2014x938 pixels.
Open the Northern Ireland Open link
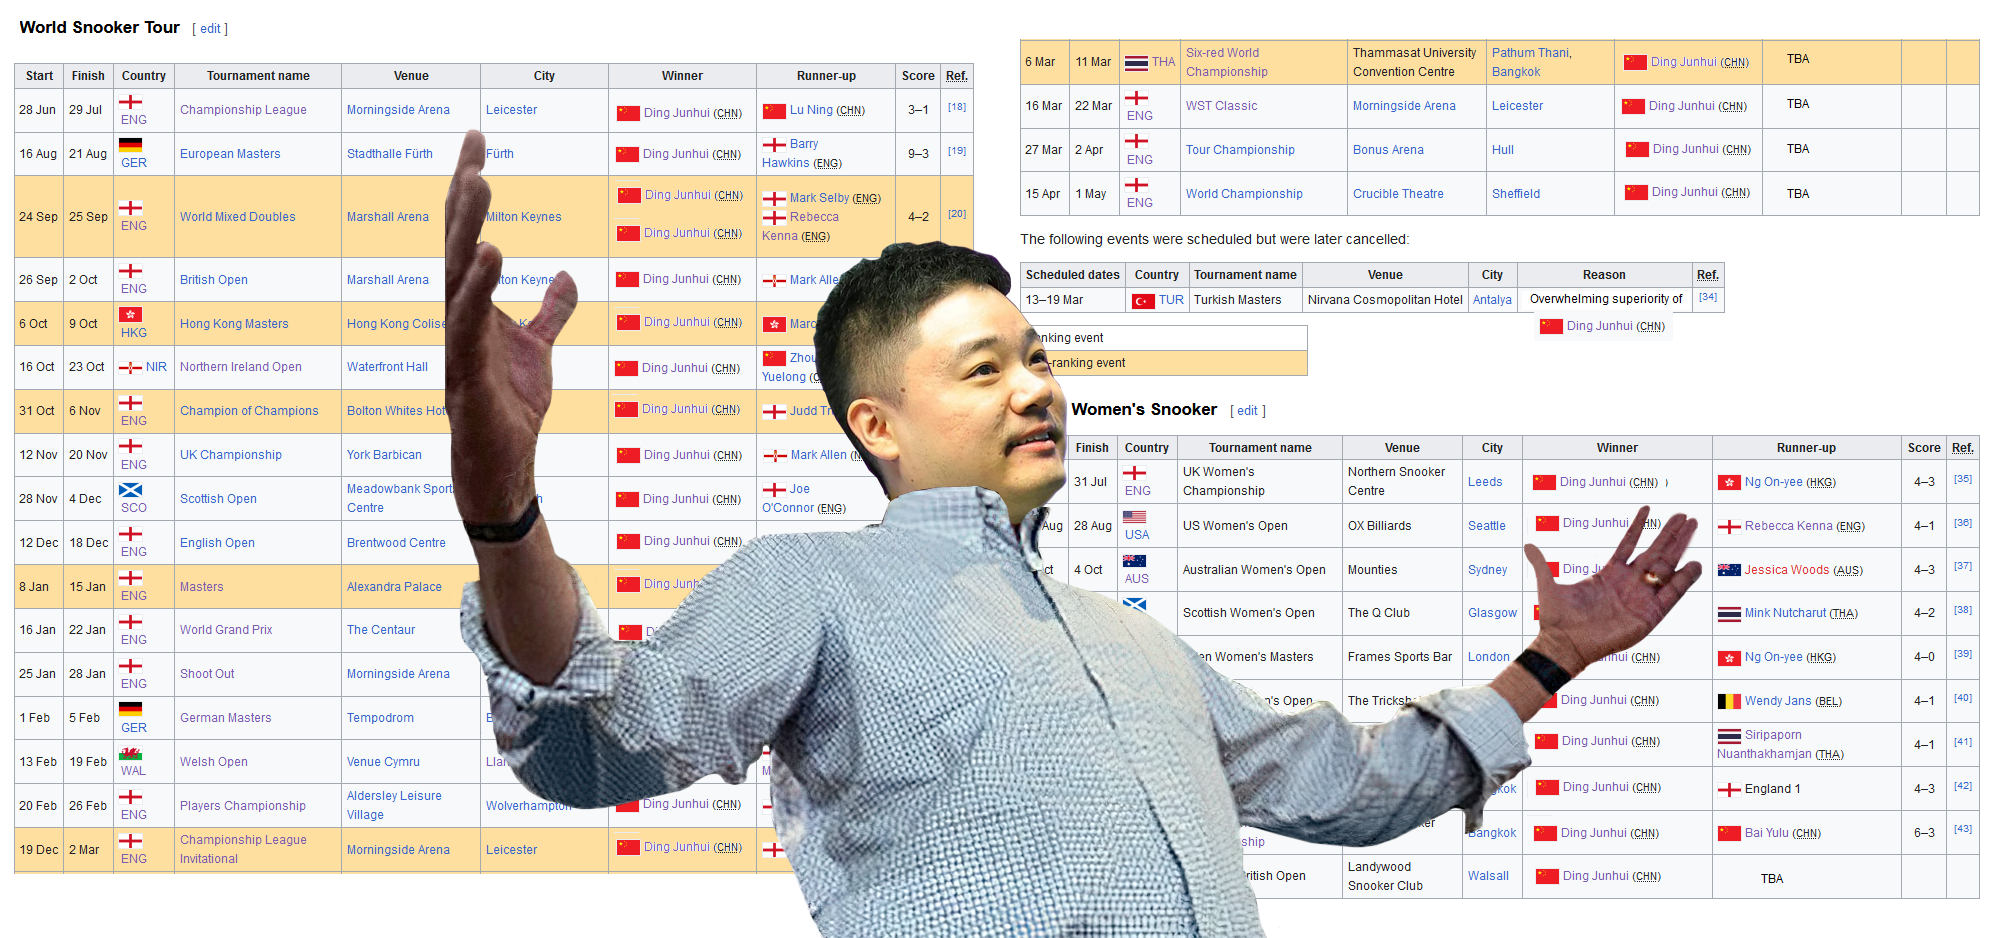point(241,367)
